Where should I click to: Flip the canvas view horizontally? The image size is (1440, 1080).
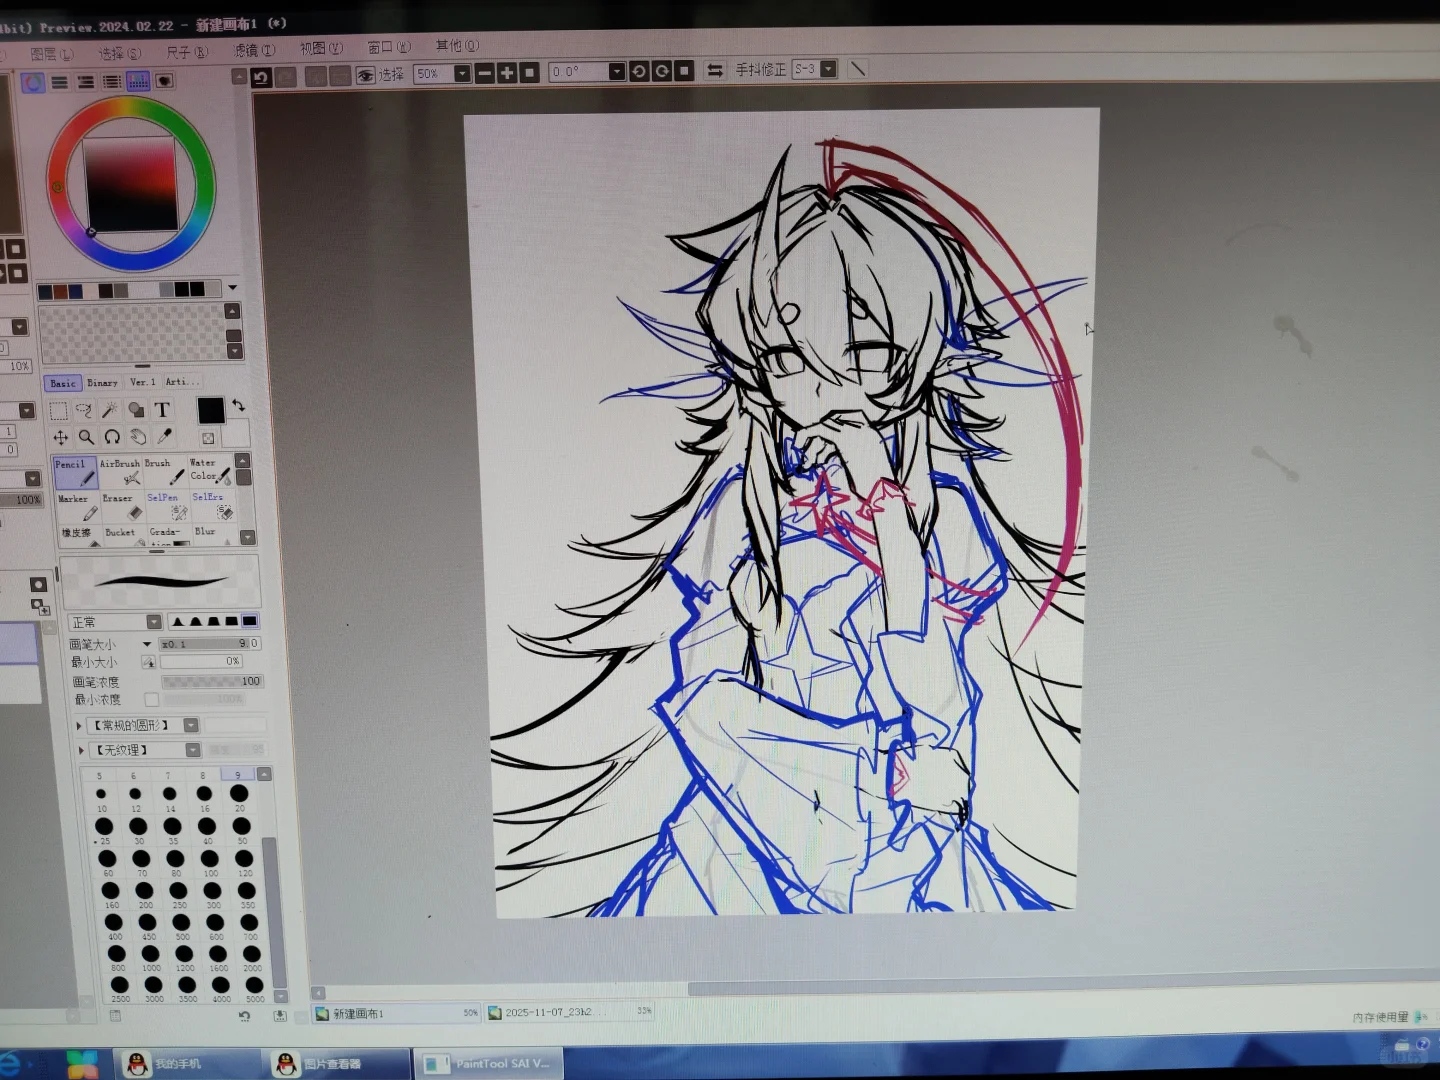pos(715,70)
